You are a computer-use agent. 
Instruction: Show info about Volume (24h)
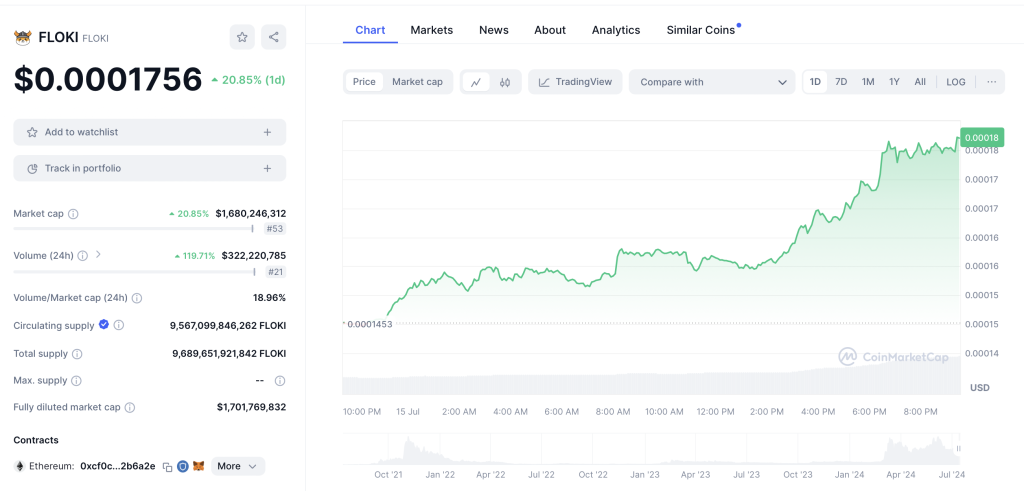pyautogui.click(x=82, y=255)
